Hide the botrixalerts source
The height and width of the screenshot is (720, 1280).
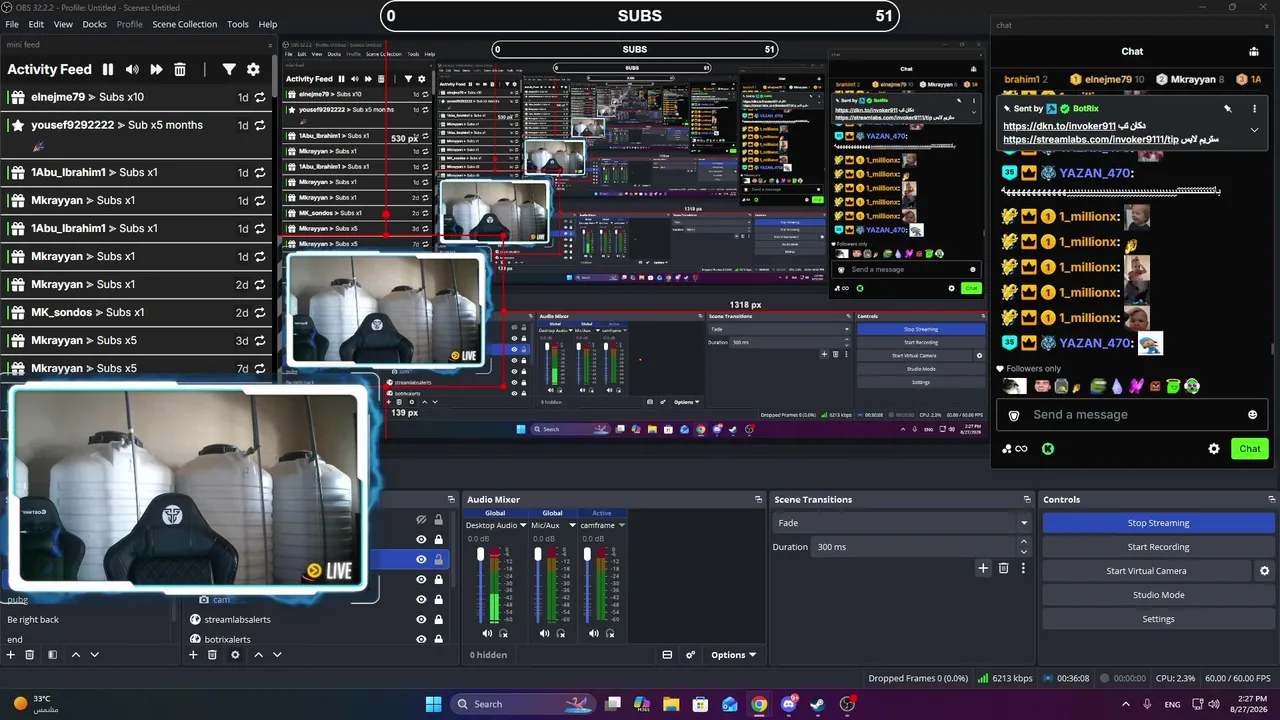coord(421,639)
